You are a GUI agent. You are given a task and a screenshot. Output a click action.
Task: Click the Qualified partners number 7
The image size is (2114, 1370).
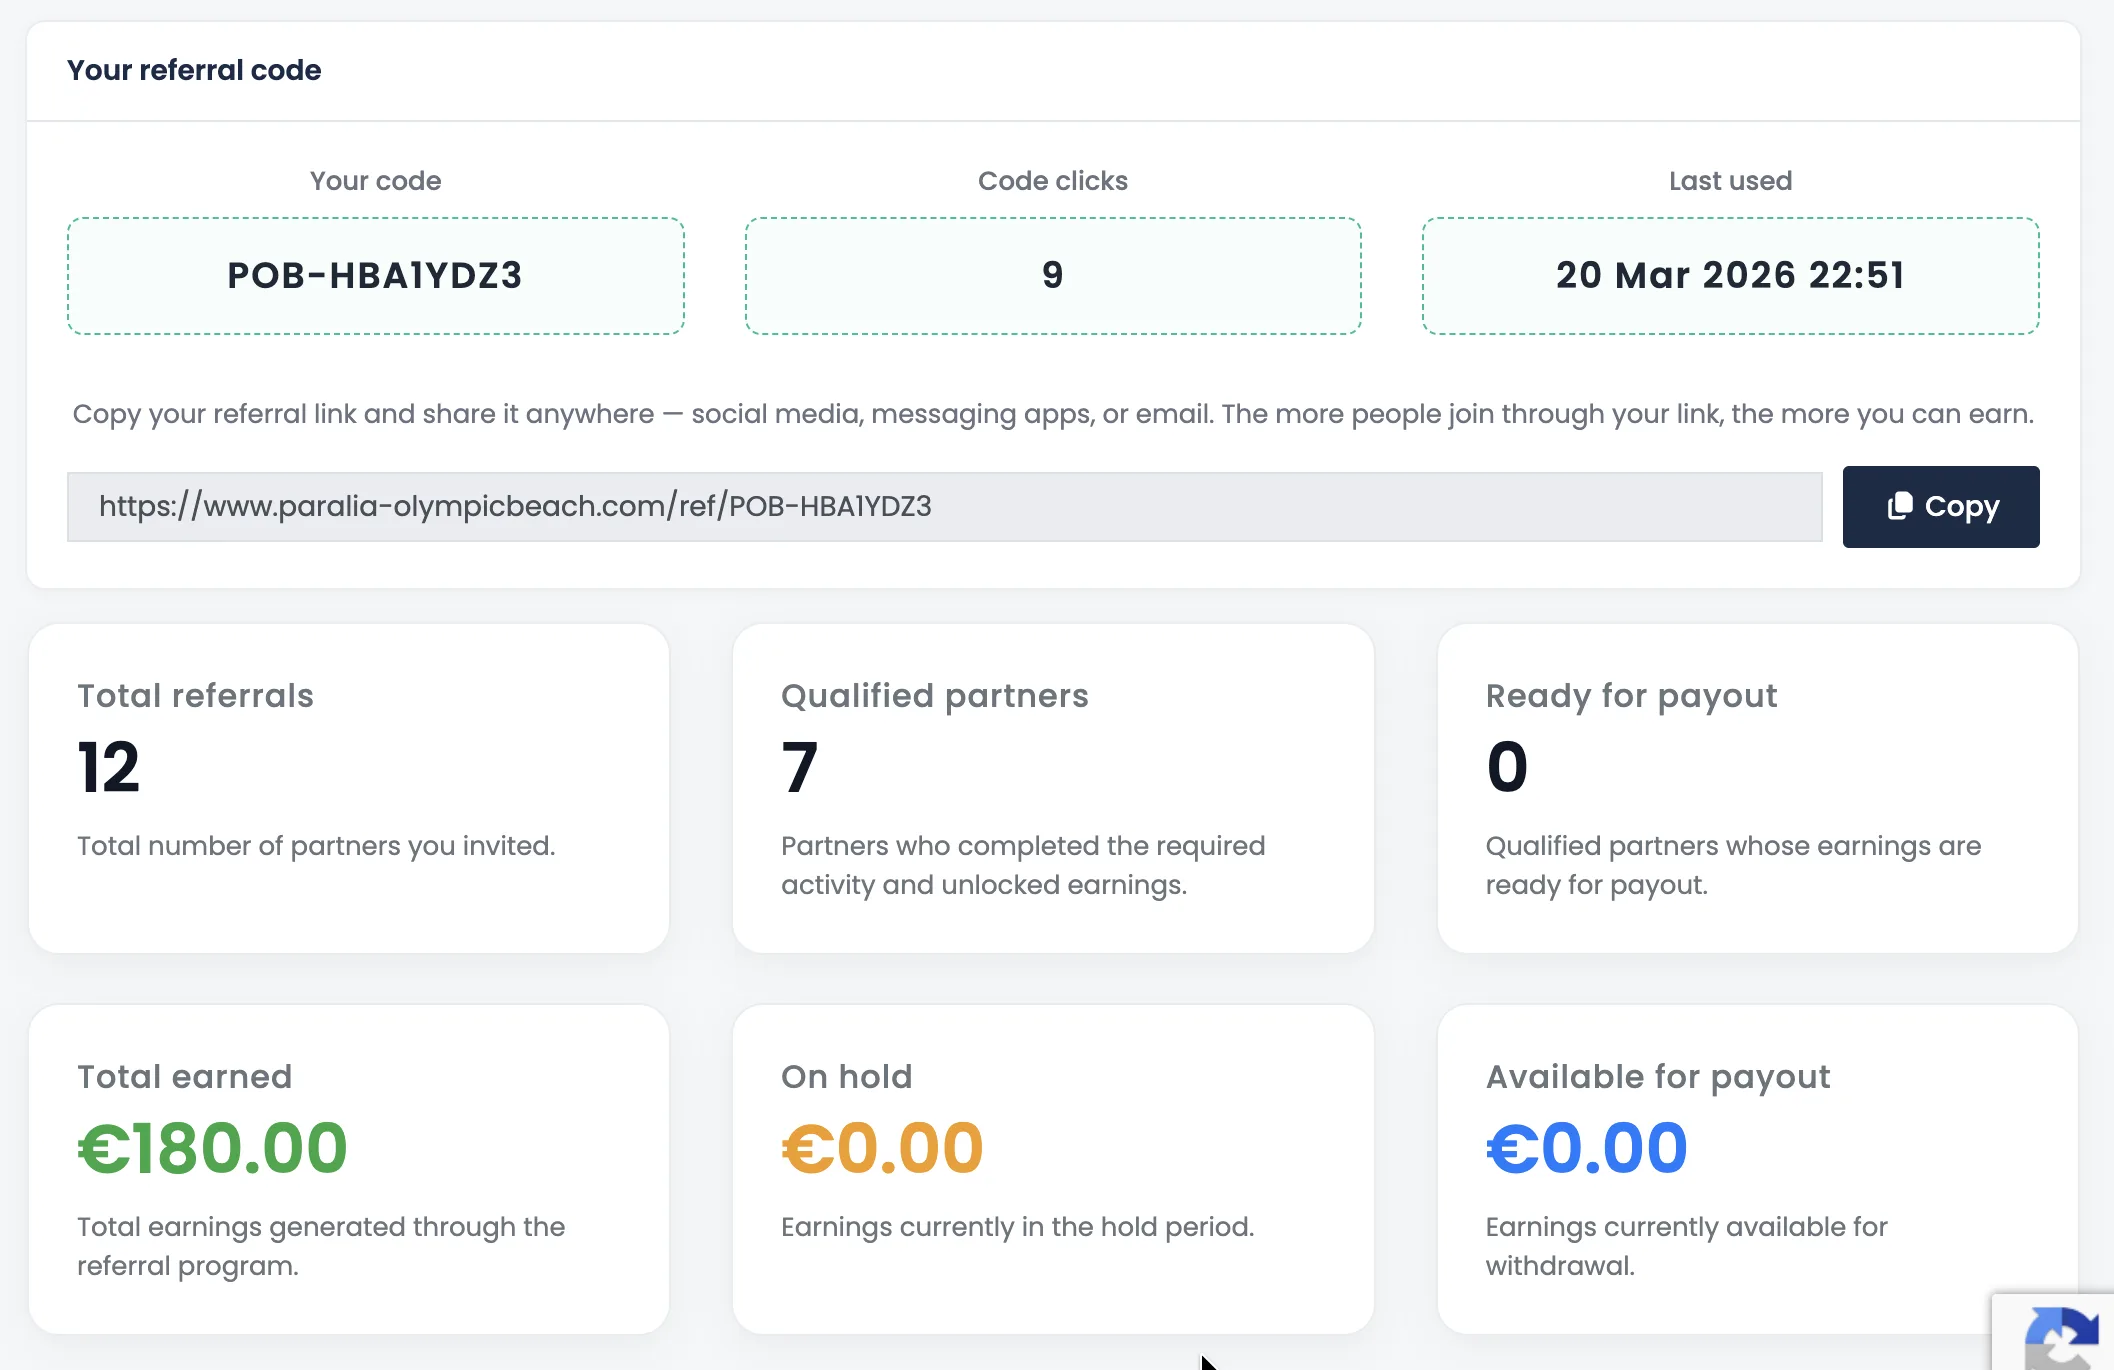pyautogui.click(x=799, y=767)
